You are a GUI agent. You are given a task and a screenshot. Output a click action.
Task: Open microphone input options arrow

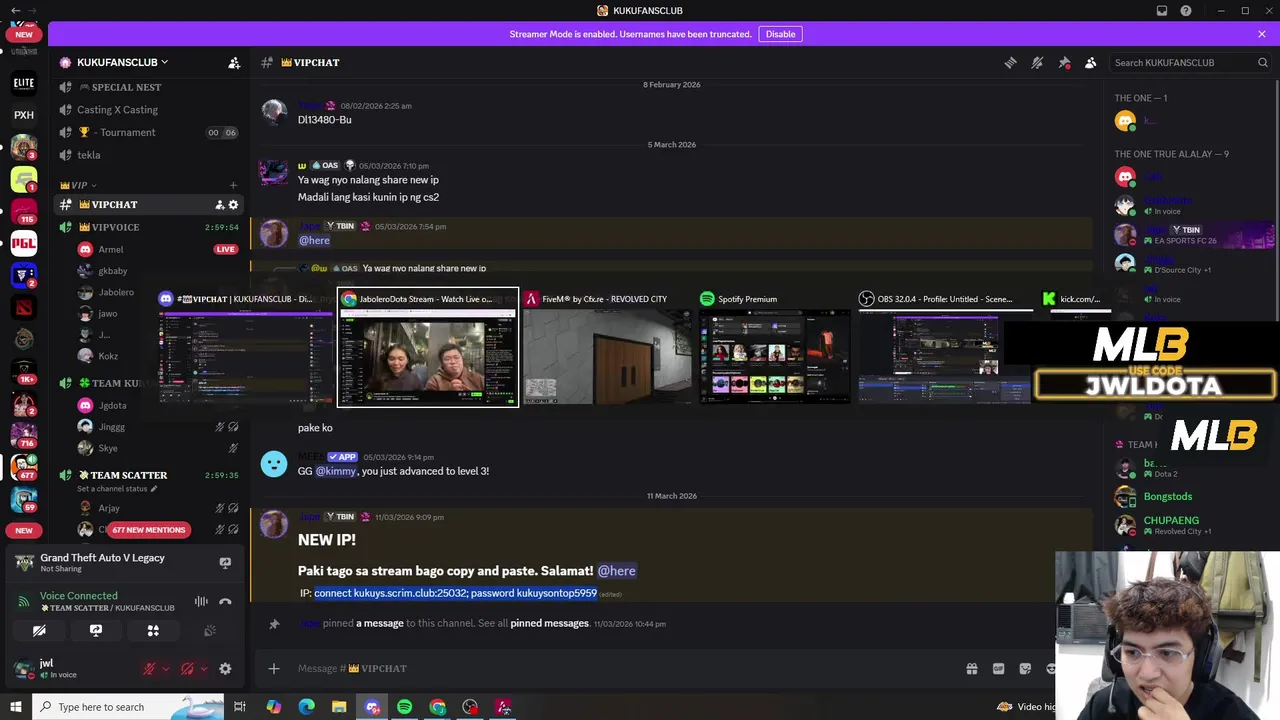point(165,669)
